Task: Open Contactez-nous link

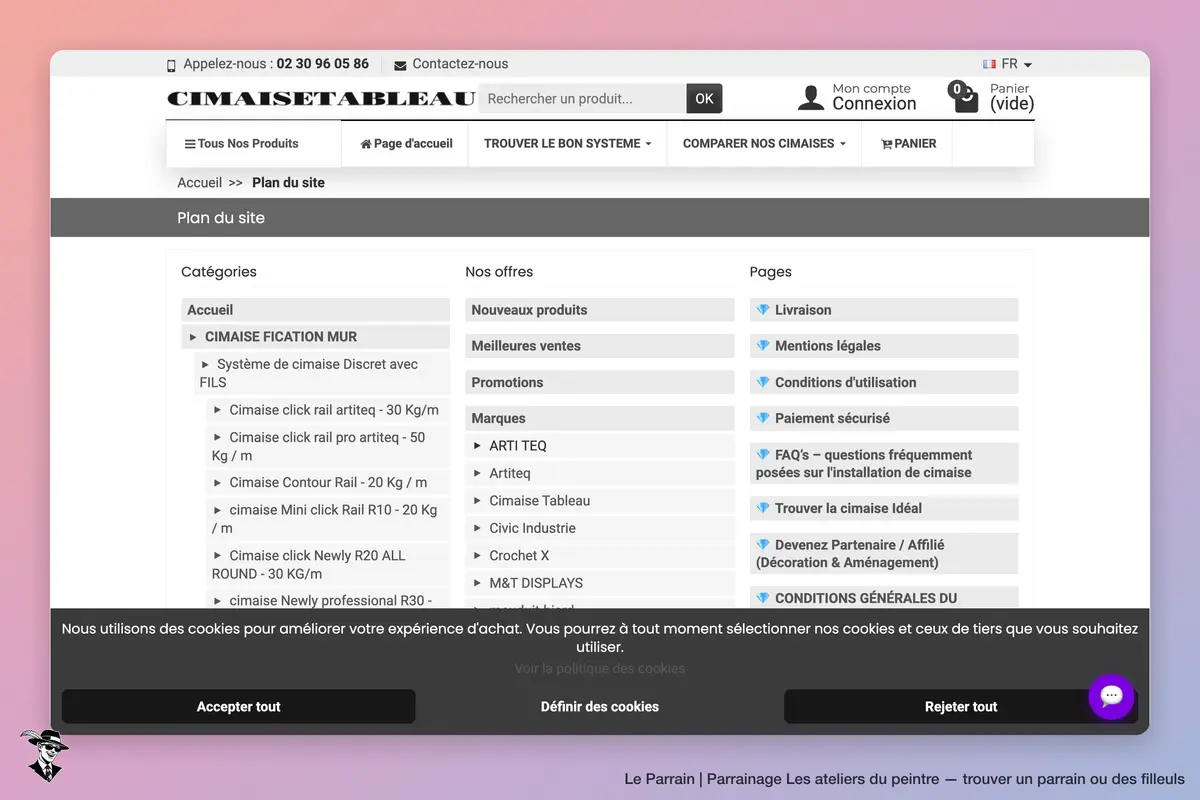Action: click(x=460, y=64)
